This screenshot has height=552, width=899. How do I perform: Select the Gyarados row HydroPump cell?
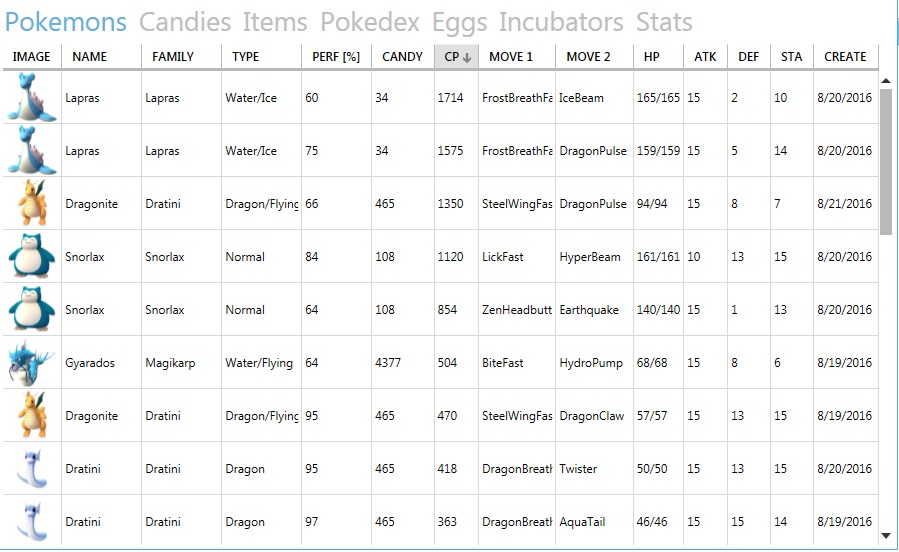[x=591, y=362]
